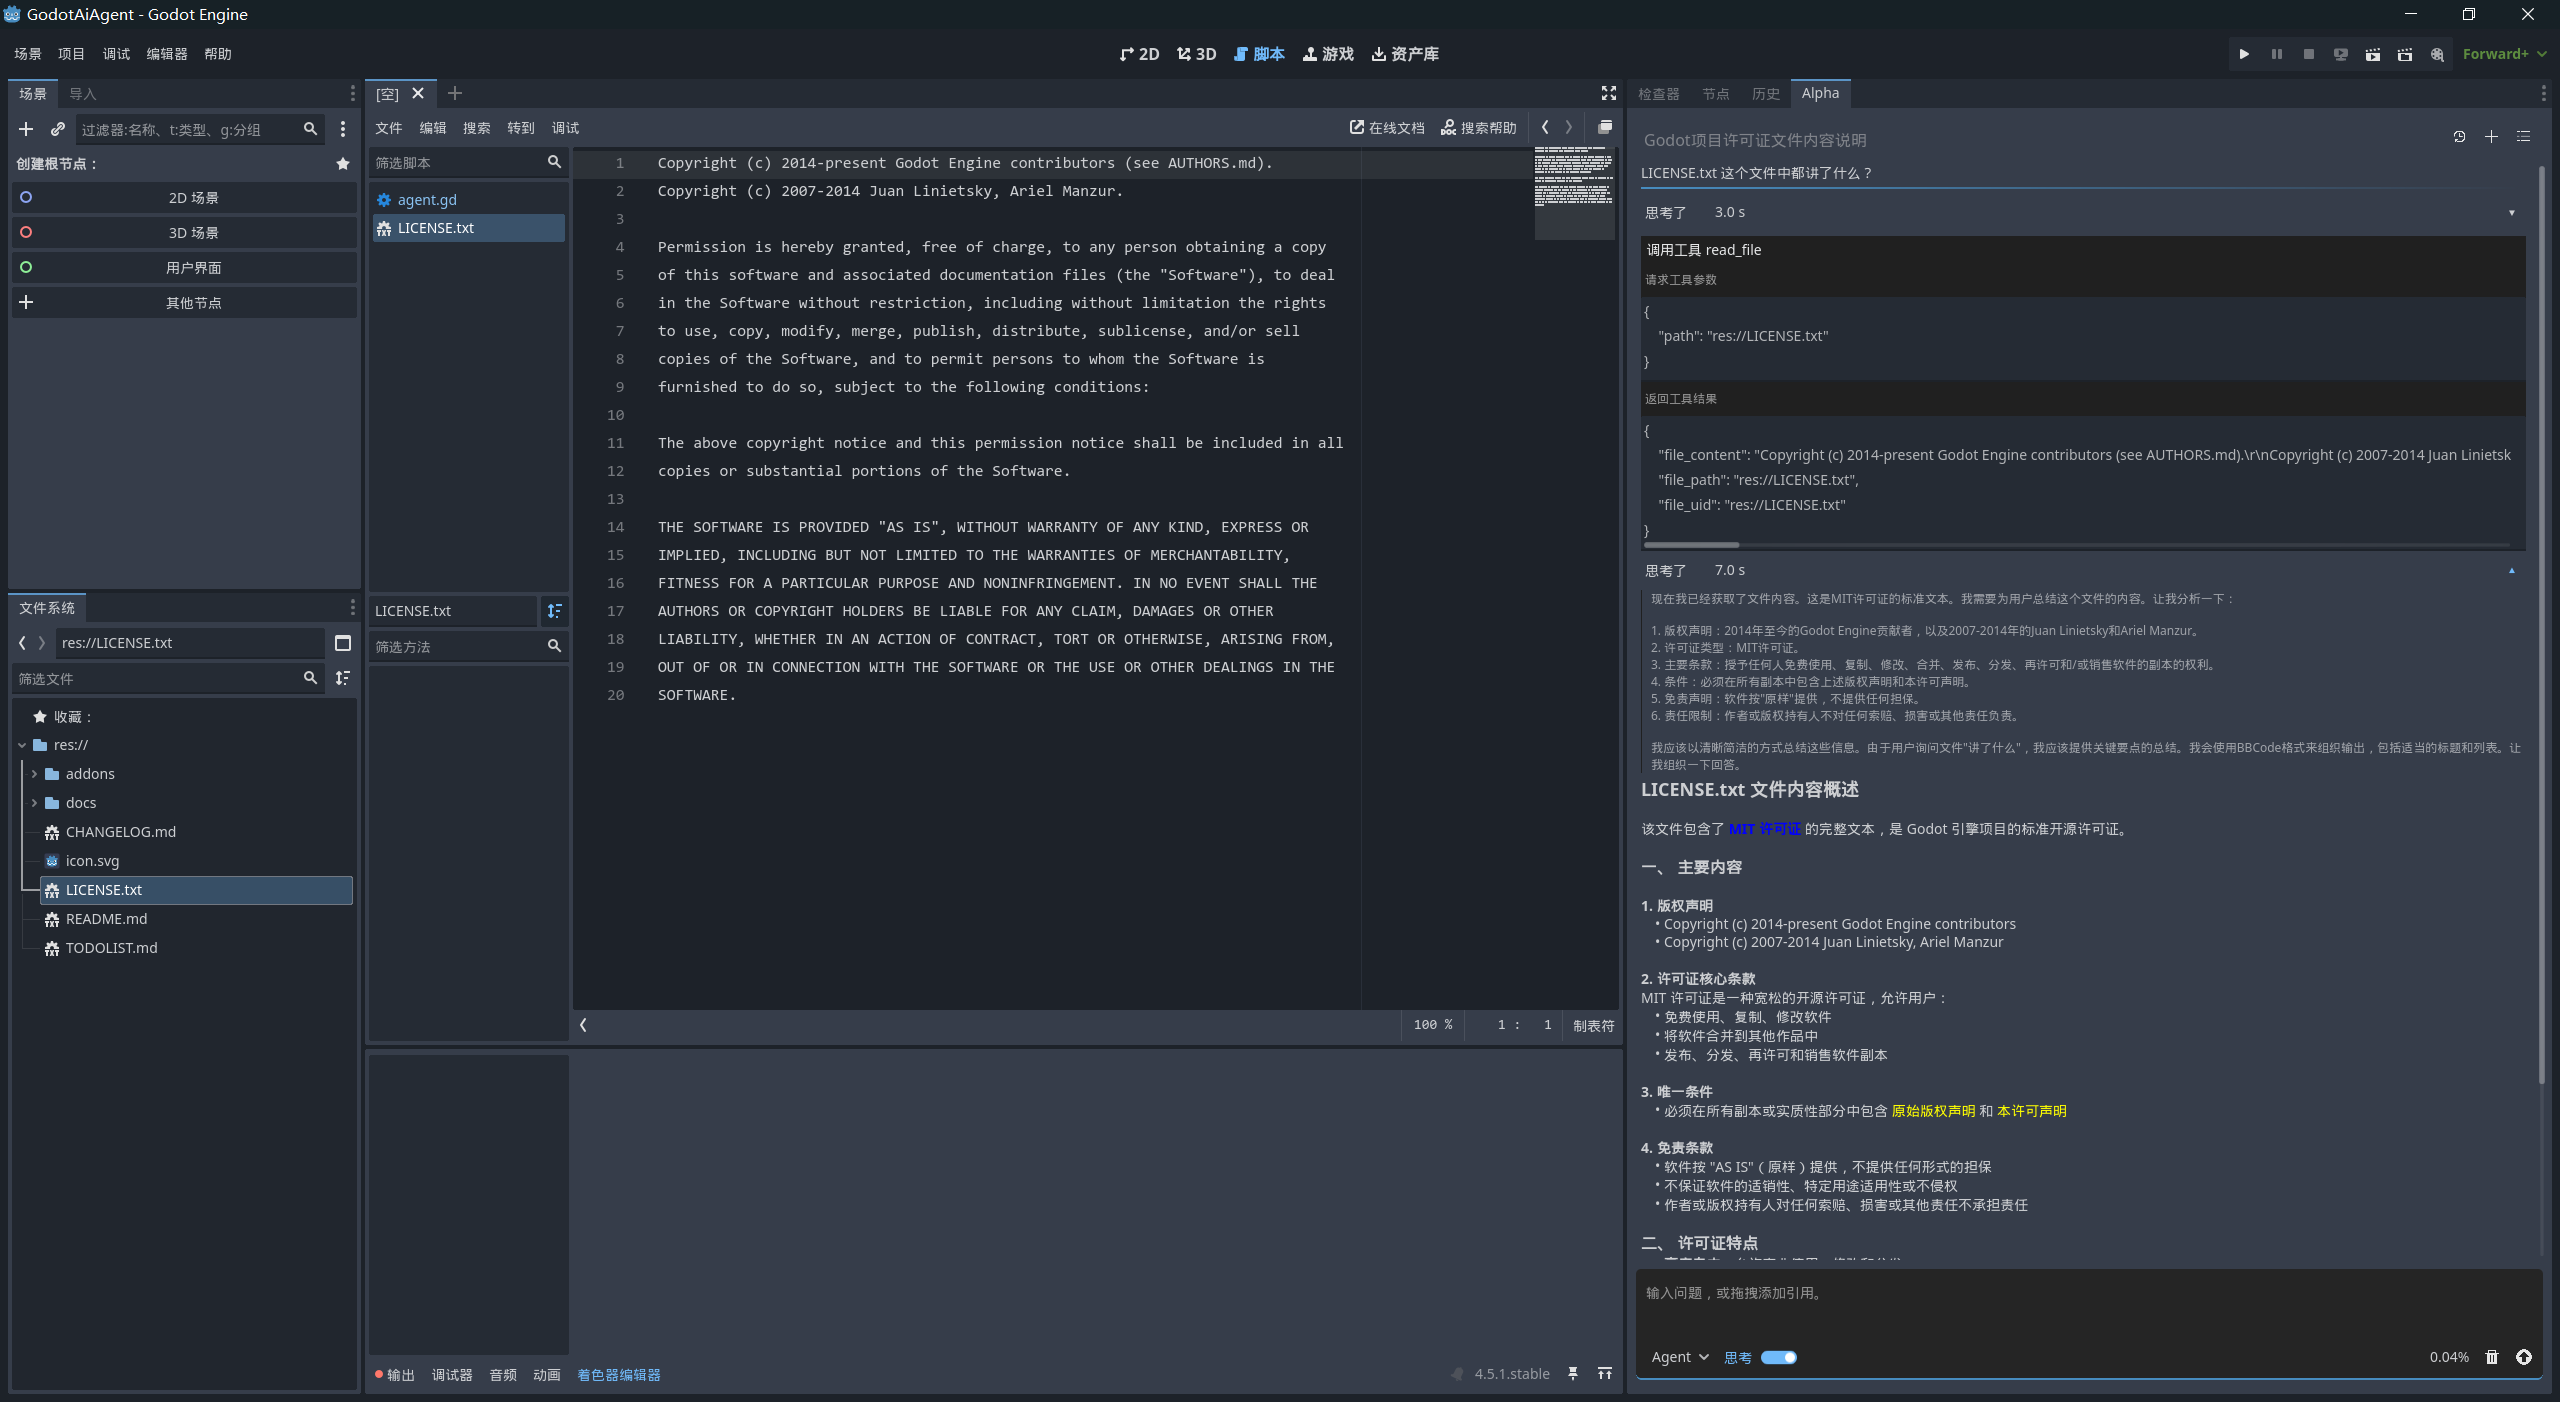Viewport: 2560px width, 1402px height.
Task: Toggle the method list sort button
Action: (554, 611)
